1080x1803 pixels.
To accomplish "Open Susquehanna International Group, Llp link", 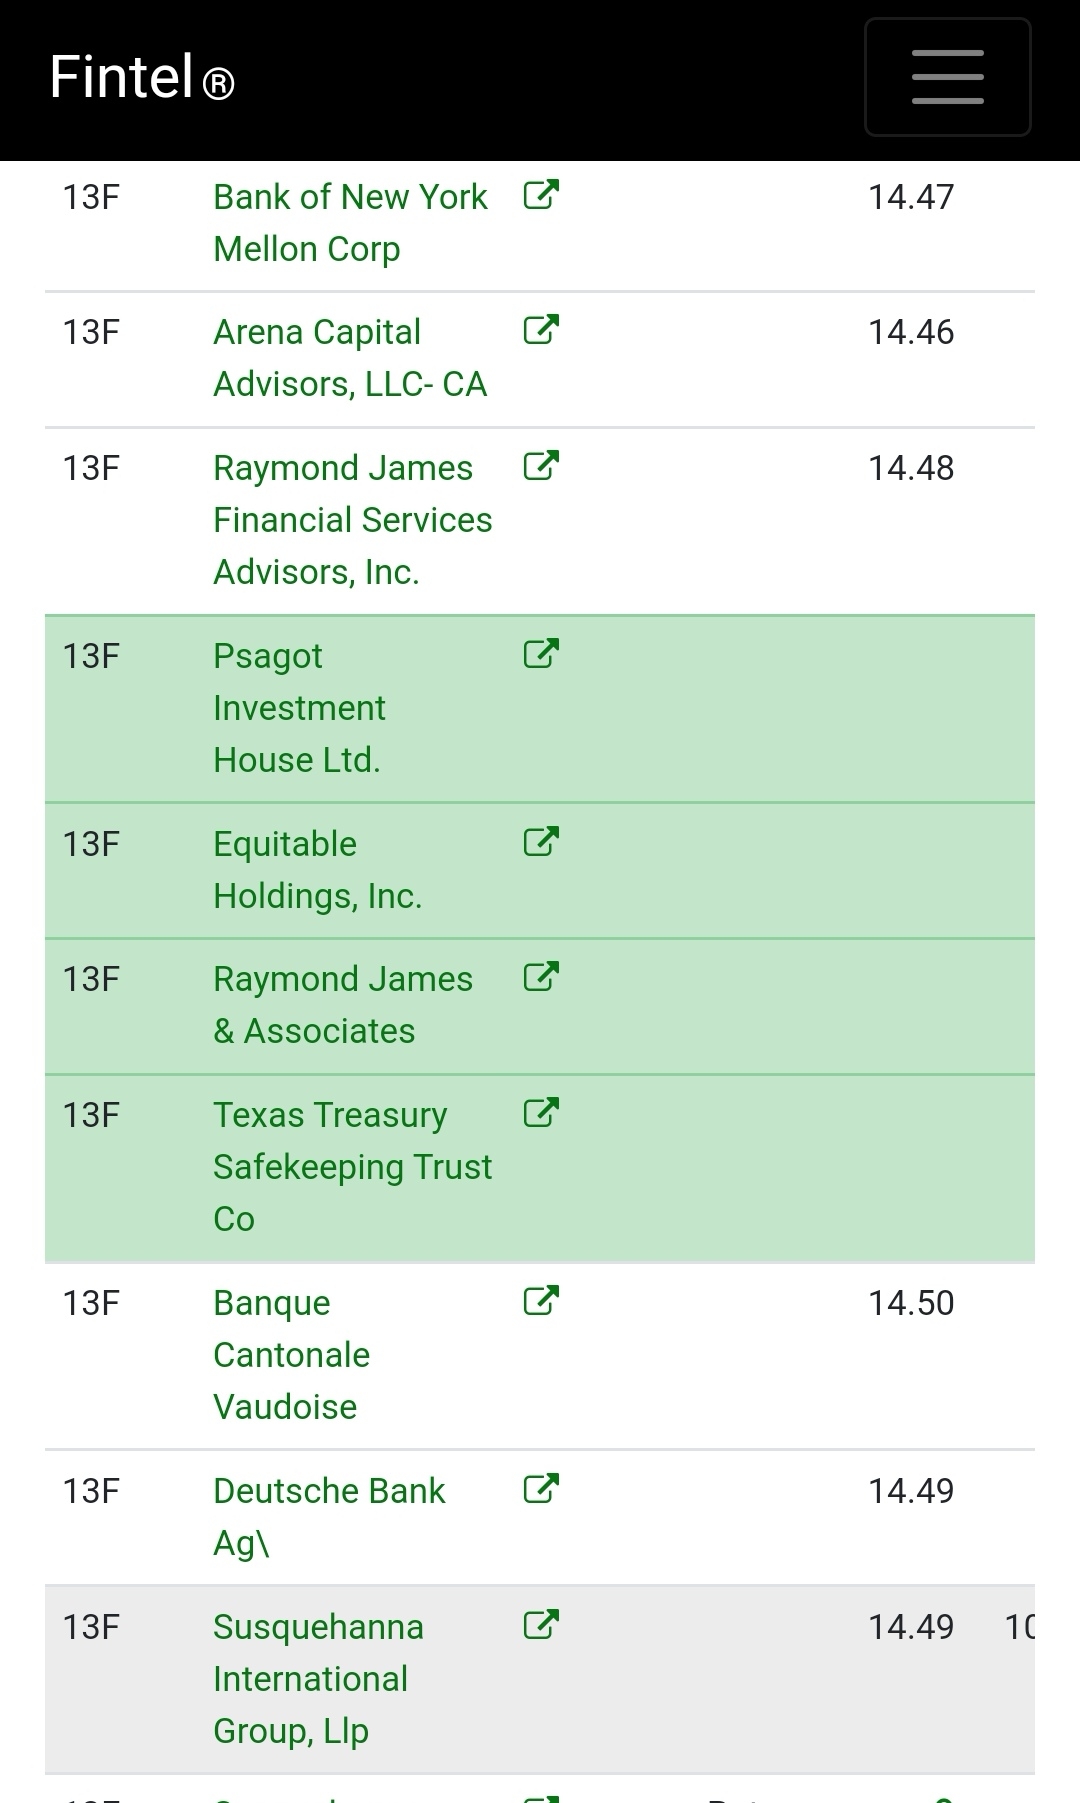I will [x=318, y=1679].
